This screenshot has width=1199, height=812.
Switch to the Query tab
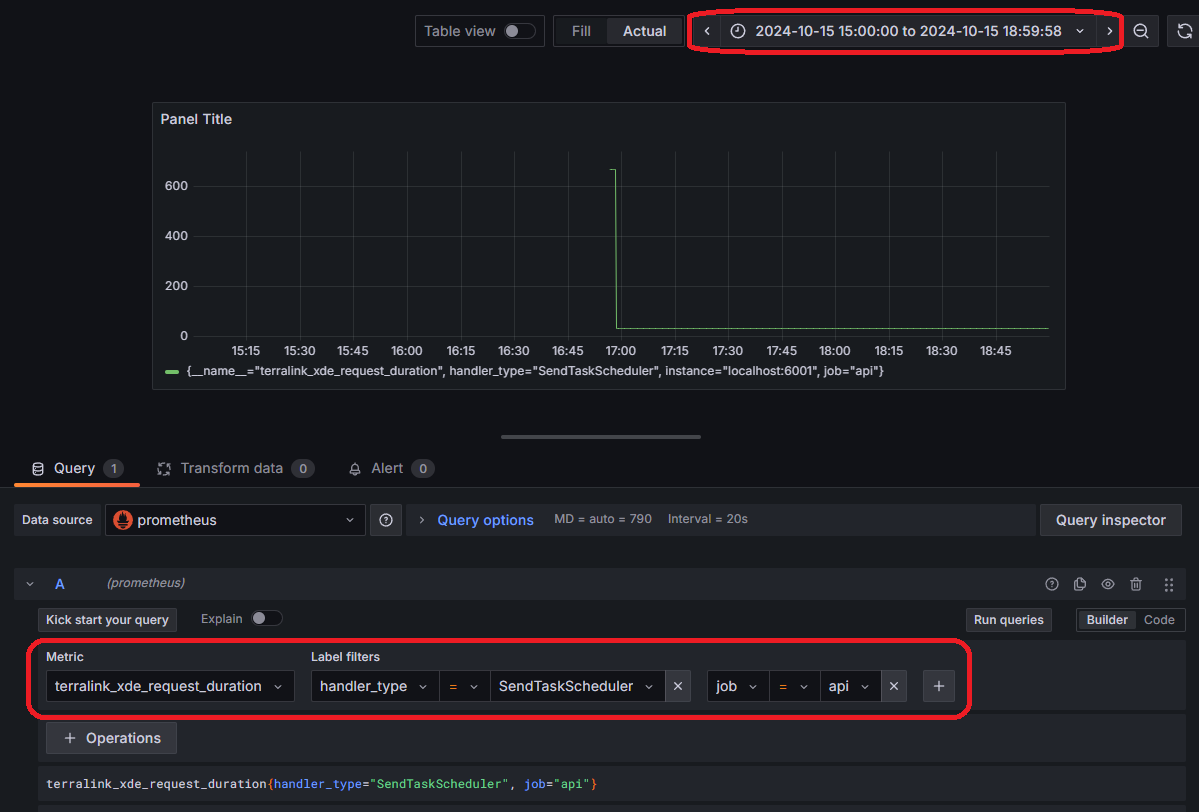click(x=76, y=468)
